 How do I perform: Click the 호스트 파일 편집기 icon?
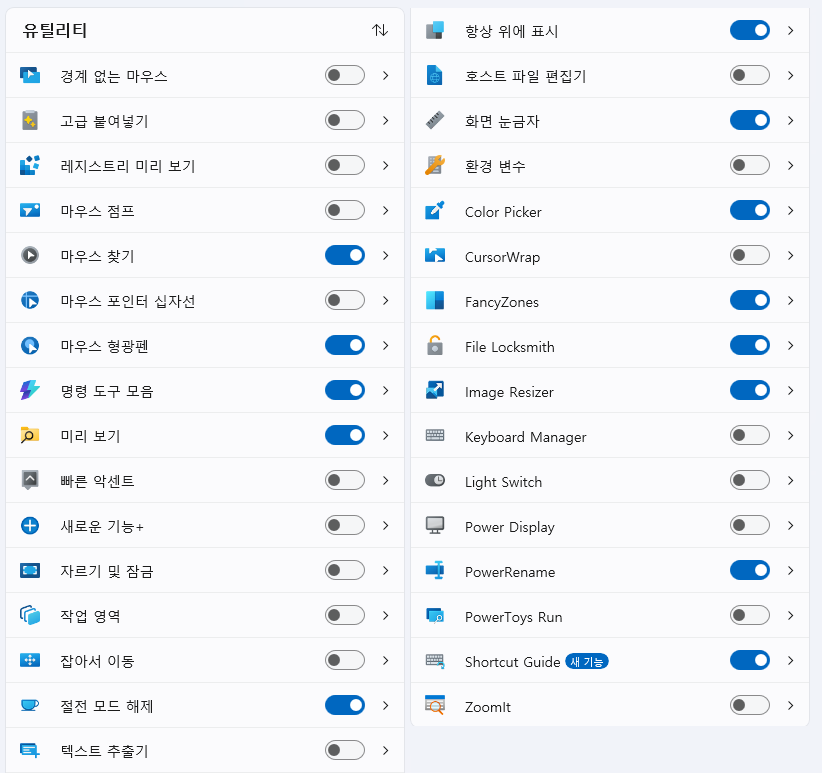tap(435, 75)
